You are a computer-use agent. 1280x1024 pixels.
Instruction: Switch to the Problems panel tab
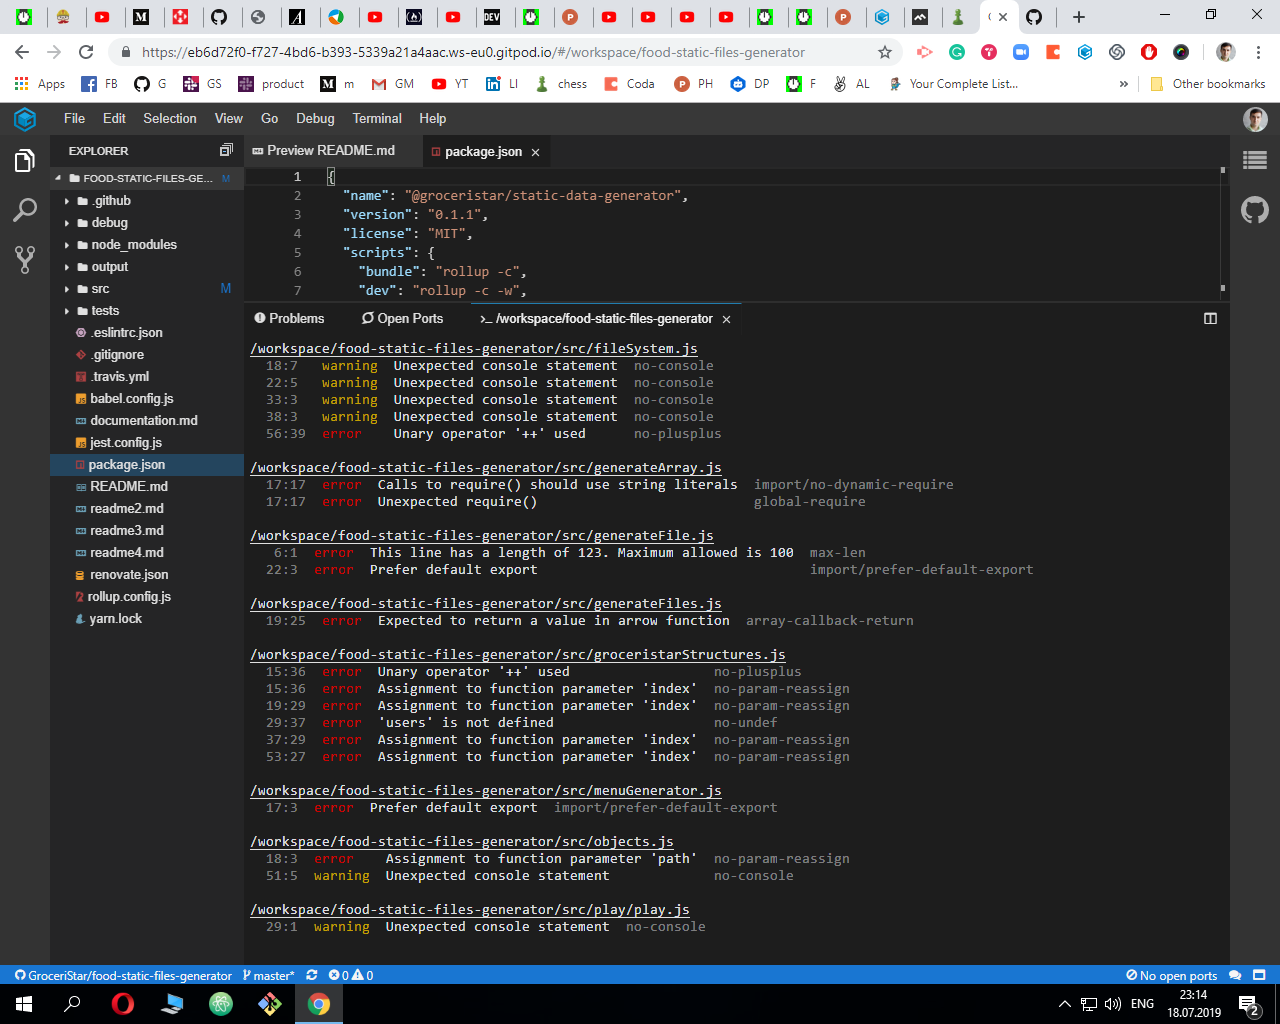pyautogui.click(x=289, y=318)
